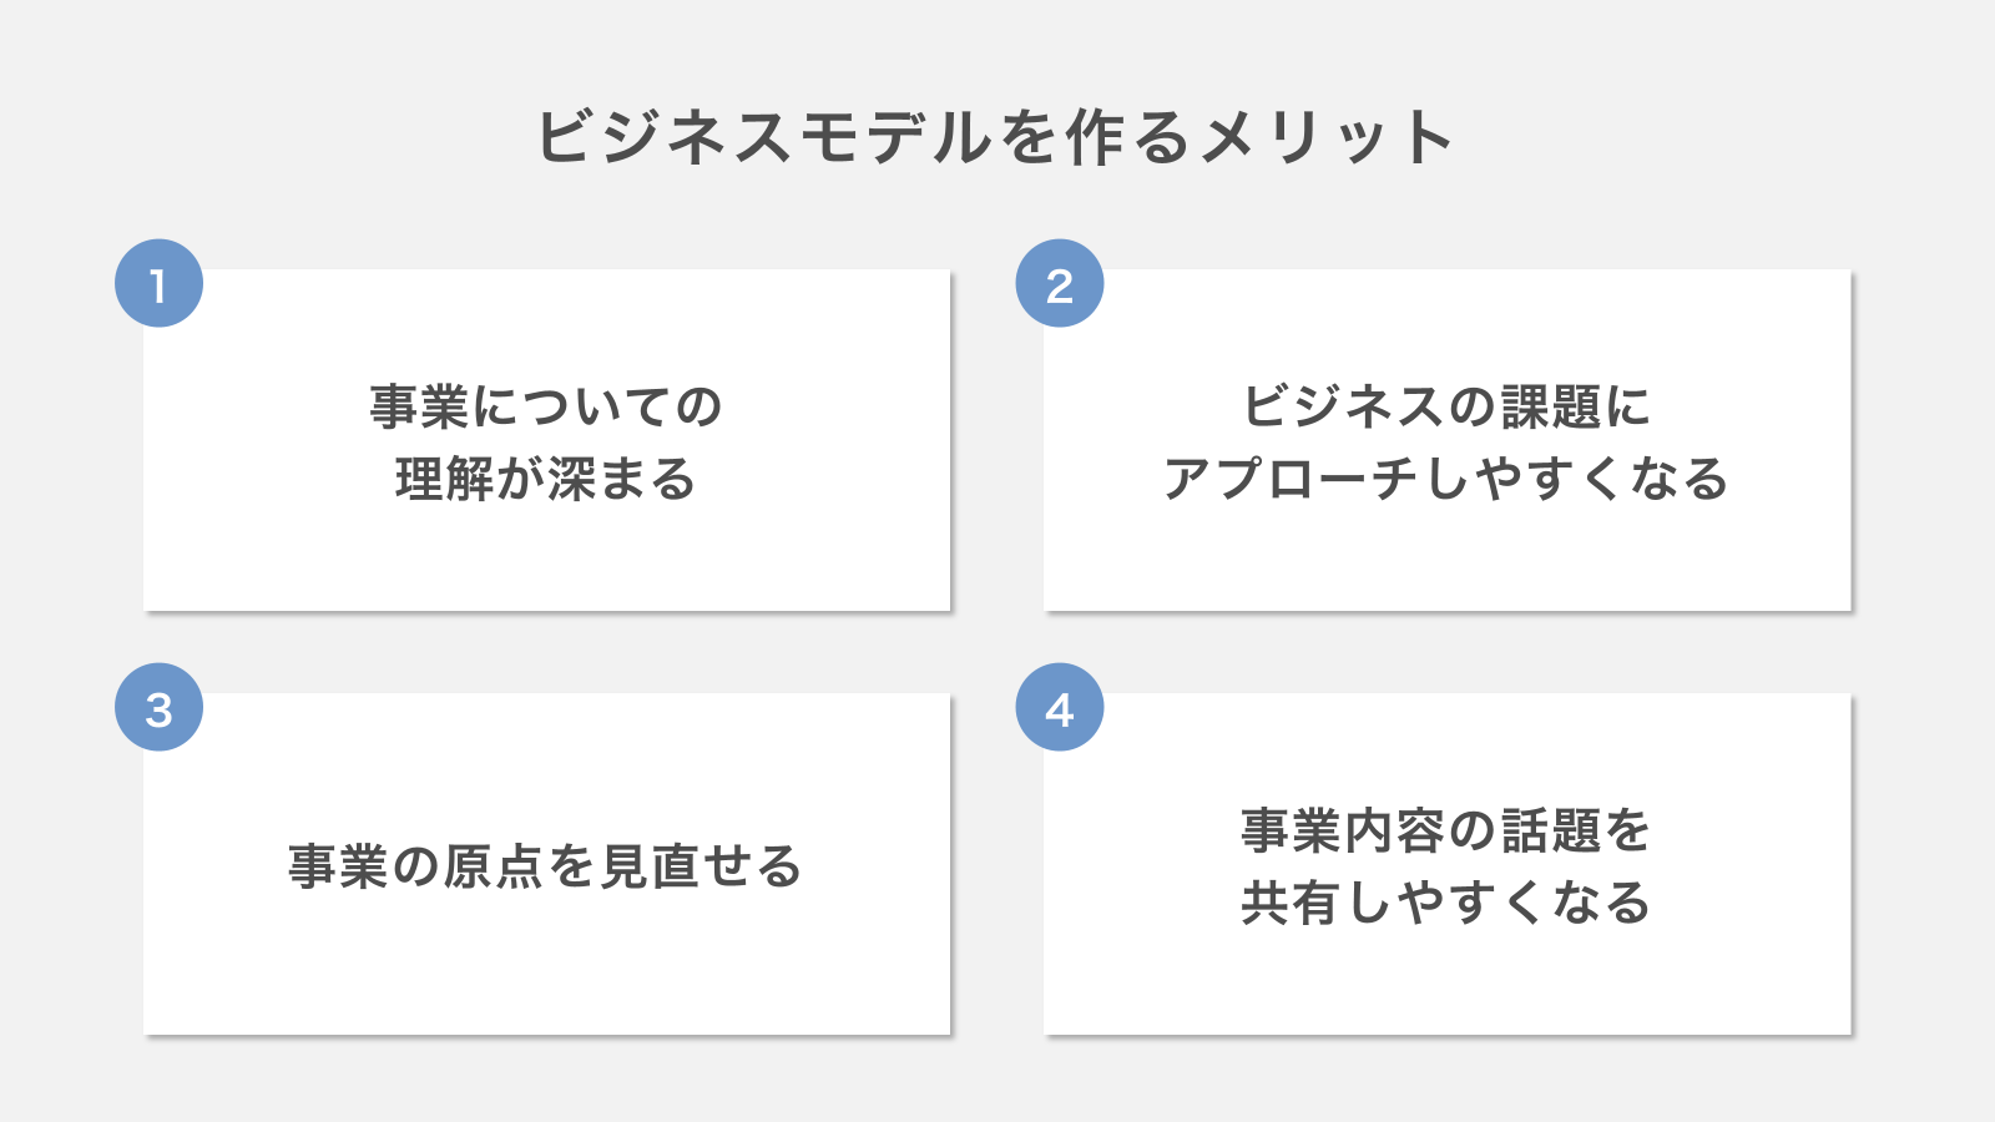Click the '事業についての' text line
The height and width of the screenshot is (1122, 1995).
[546, 406]
